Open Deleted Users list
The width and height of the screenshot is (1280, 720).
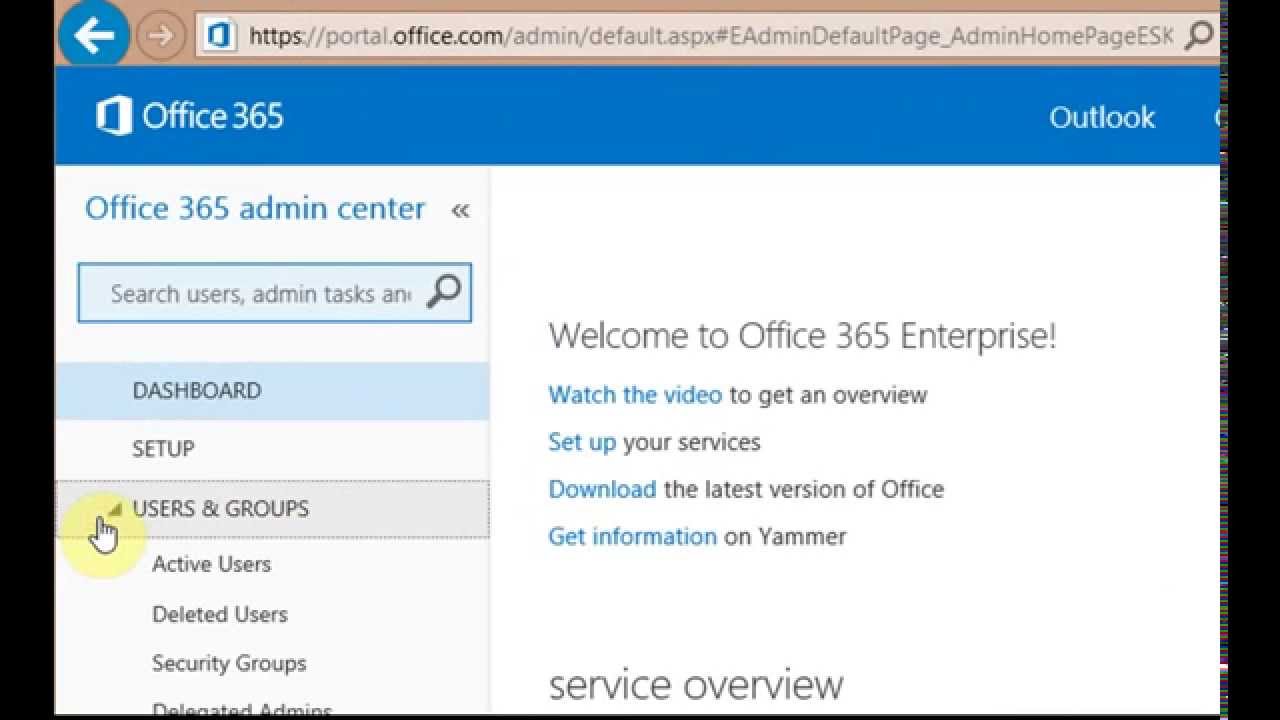219,614
